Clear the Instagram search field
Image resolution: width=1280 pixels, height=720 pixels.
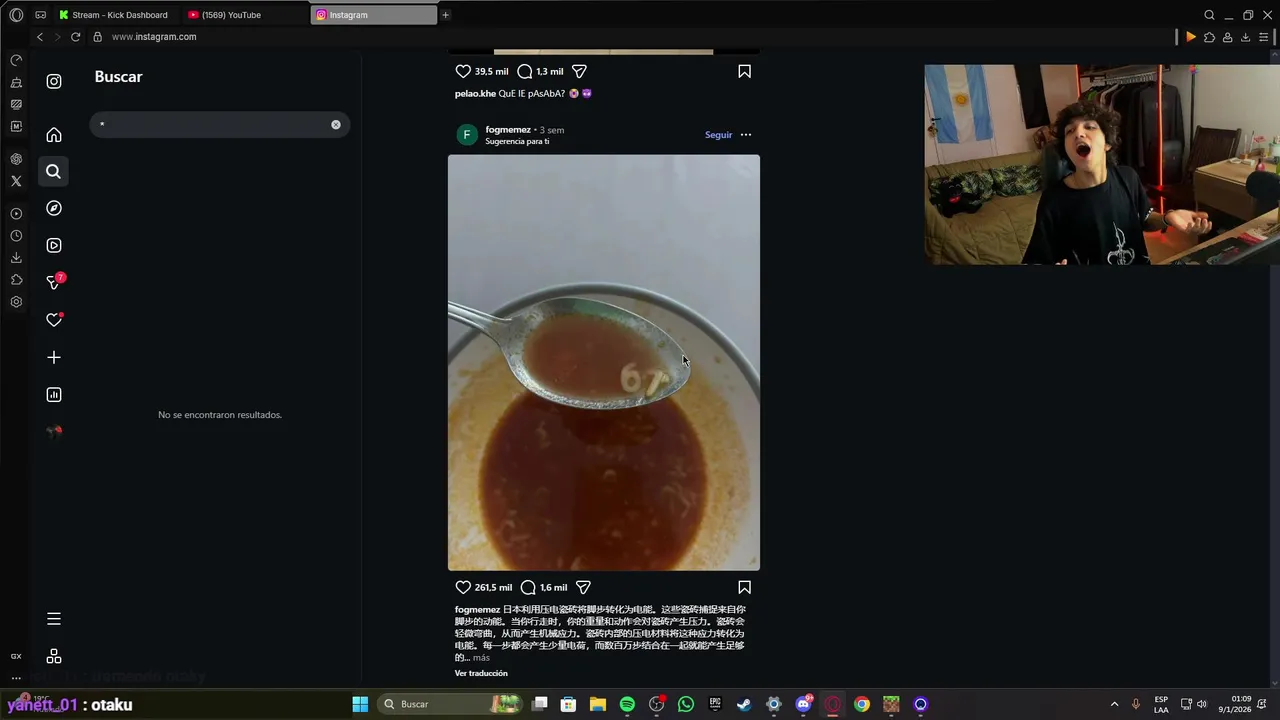tap(336, 125)
